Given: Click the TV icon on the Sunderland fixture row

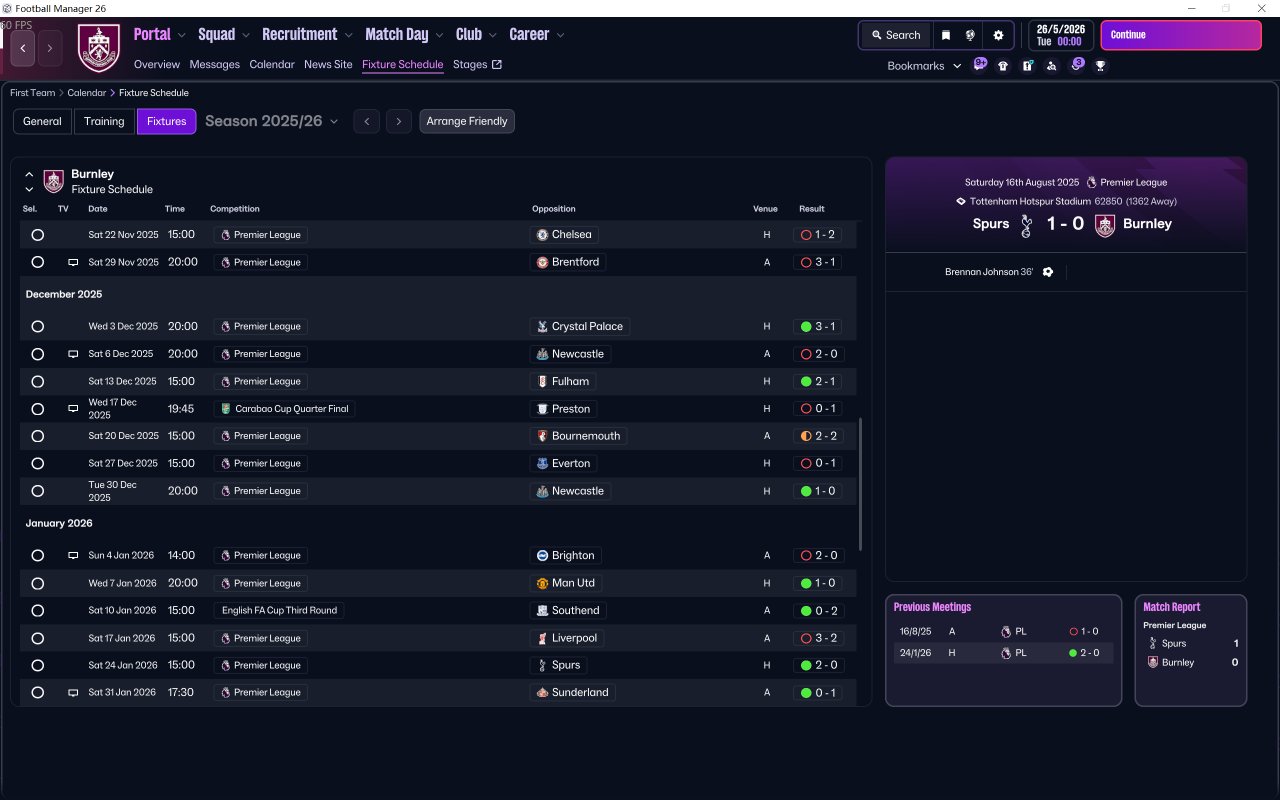Looking at the screenshot, I should click(x=73, y=692).
